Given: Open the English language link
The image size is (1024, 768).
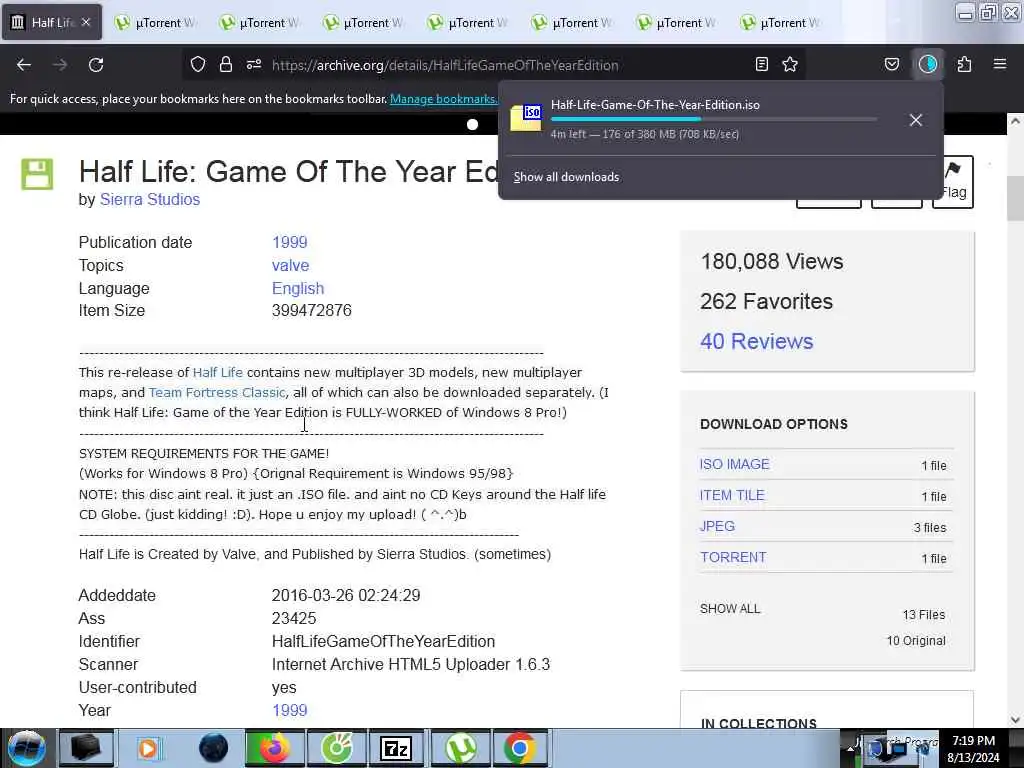Looking at the screenshot, I should (x=298, y=289).
